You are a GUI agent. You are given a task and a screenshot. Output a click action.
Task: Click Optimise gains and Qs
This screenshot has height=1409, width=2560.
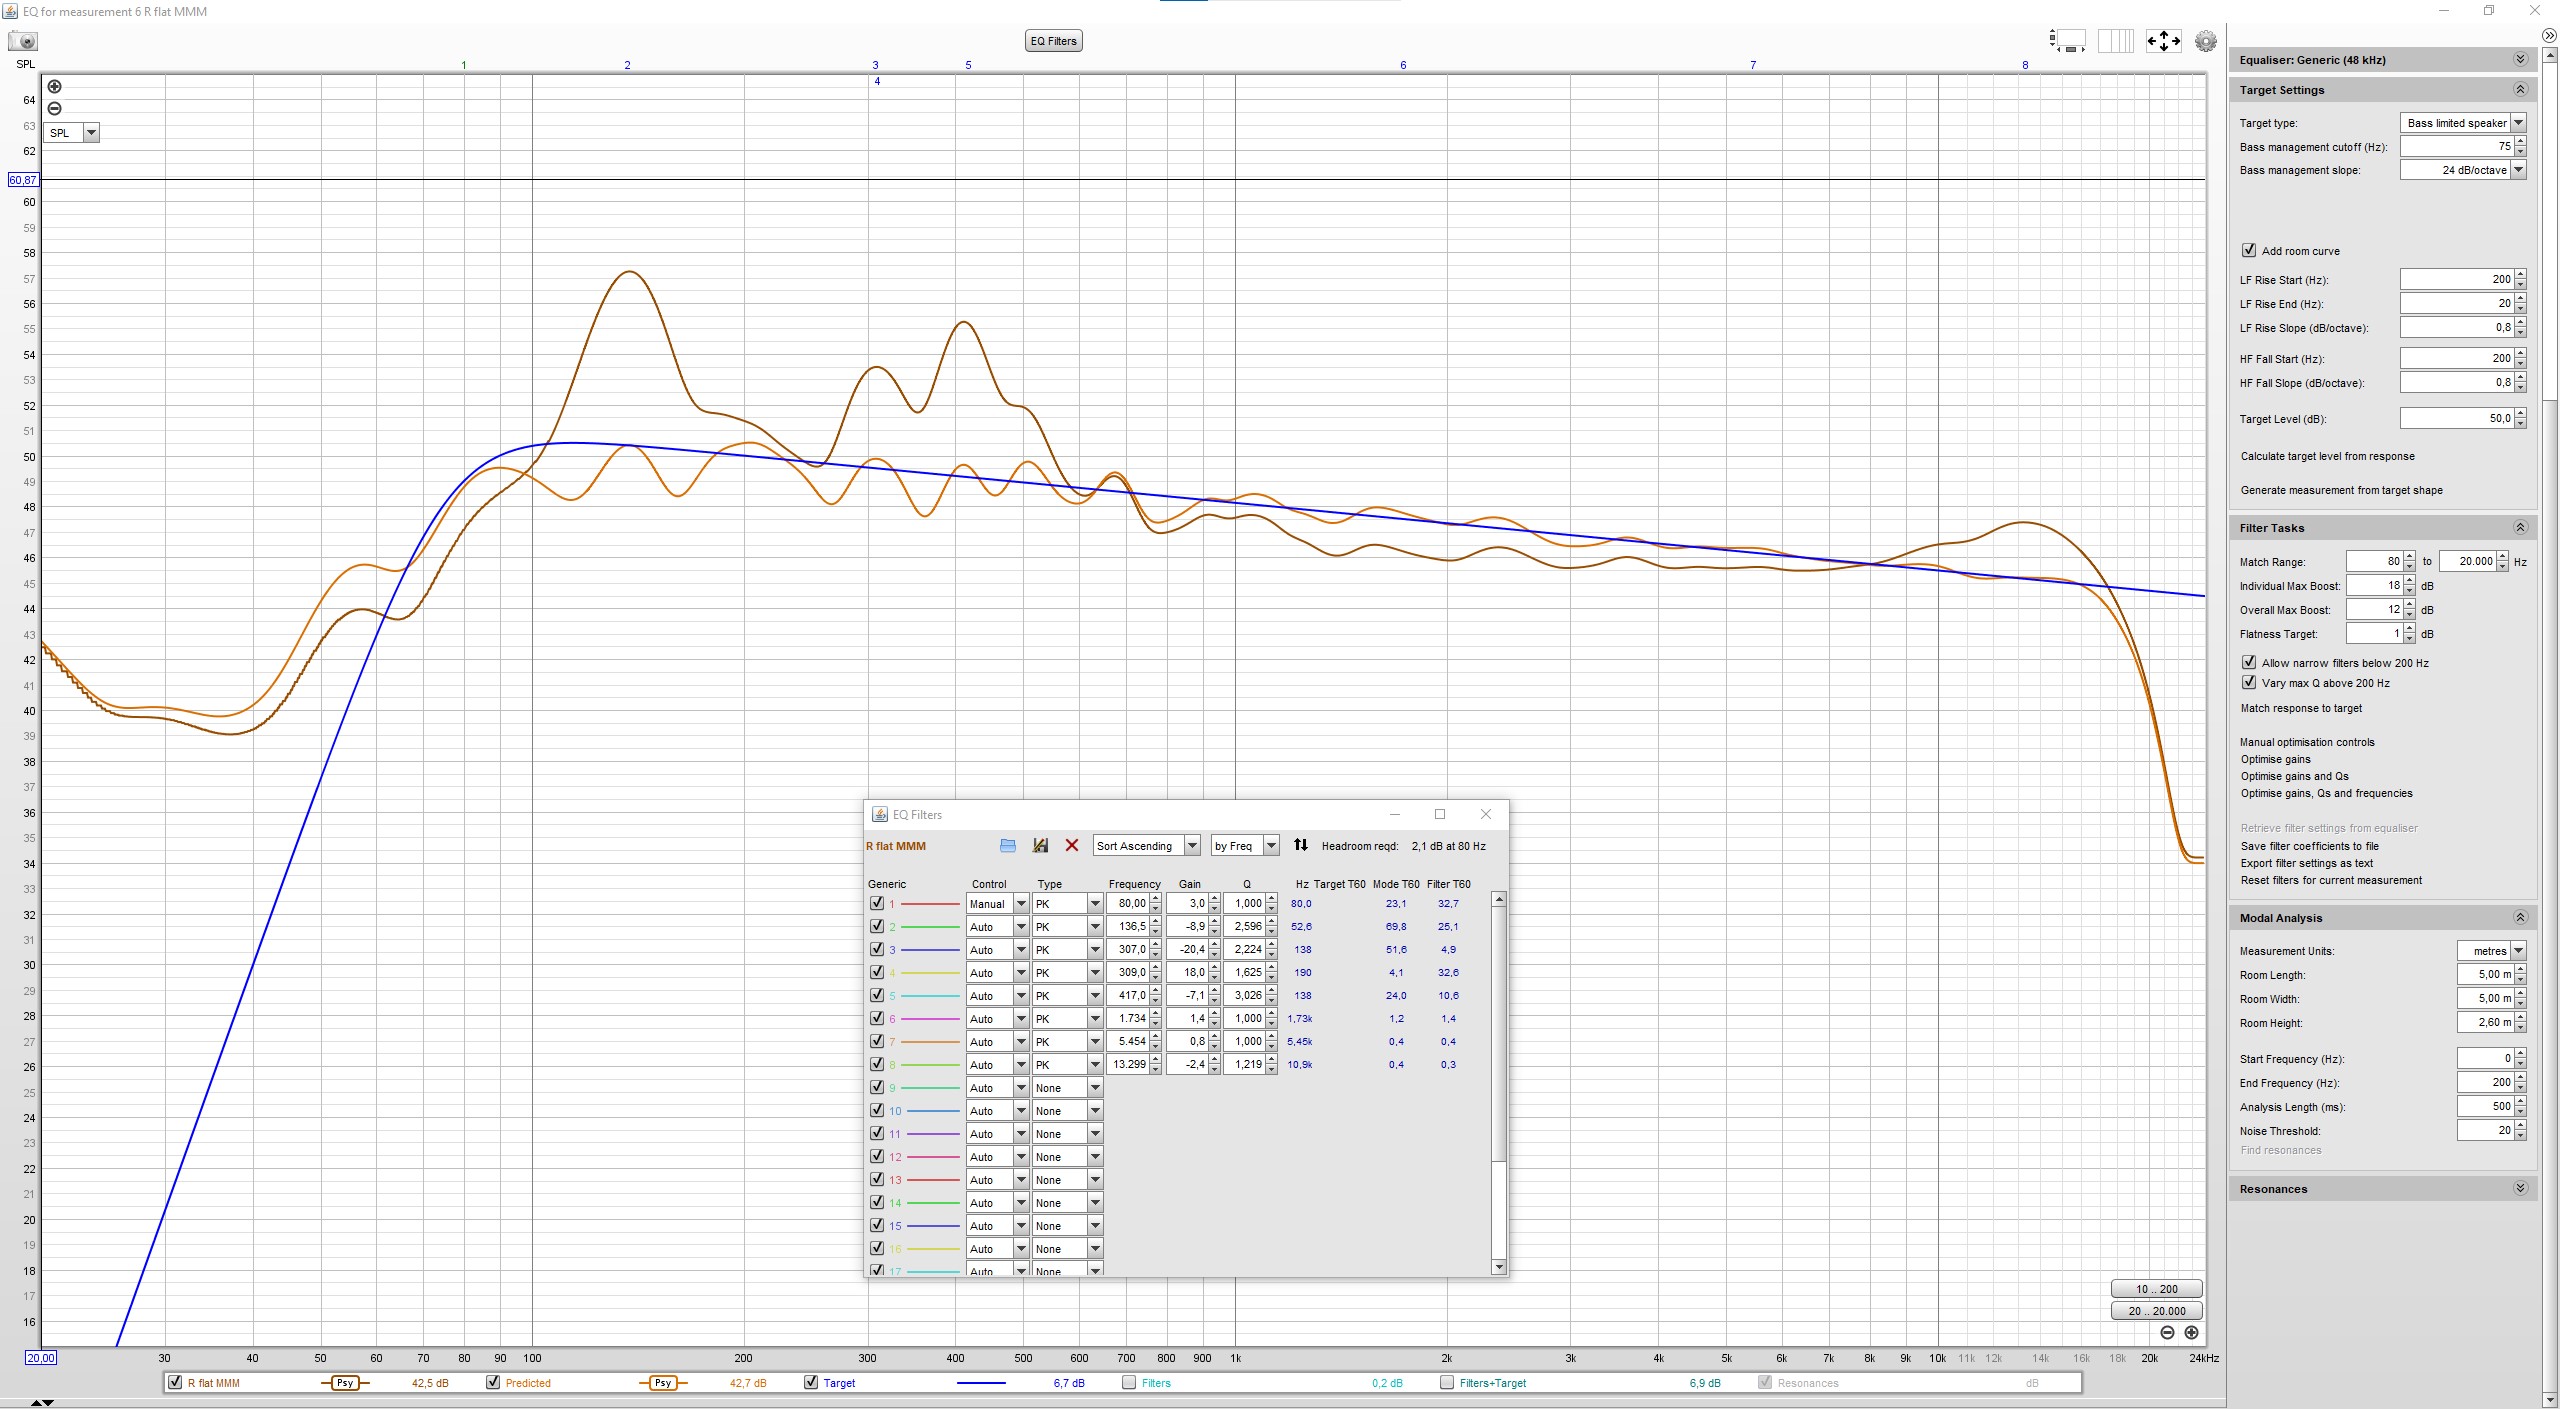coord(2294,776)
